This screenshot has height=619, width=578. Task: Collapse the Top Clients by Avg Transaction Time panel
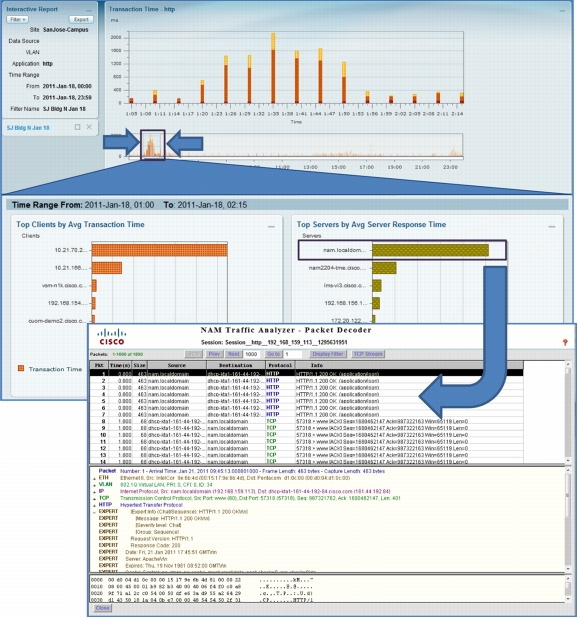click(x=271, y=227)
